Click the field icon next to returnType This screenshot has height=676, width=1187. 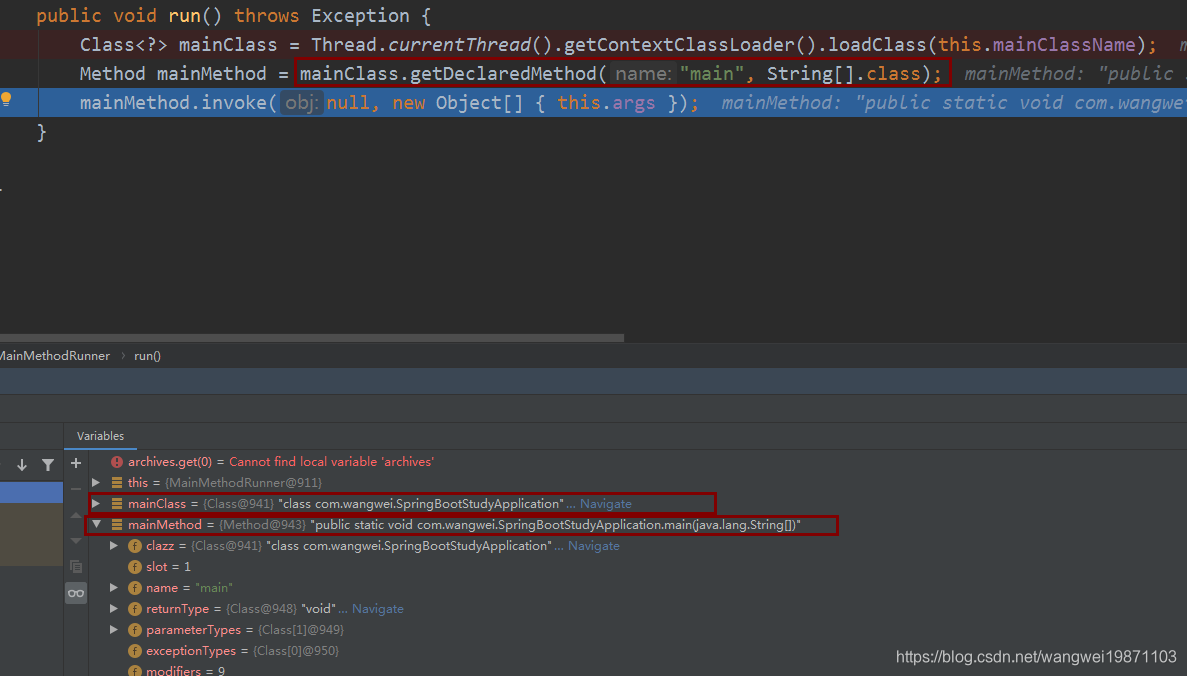click(x=135, y=609)
